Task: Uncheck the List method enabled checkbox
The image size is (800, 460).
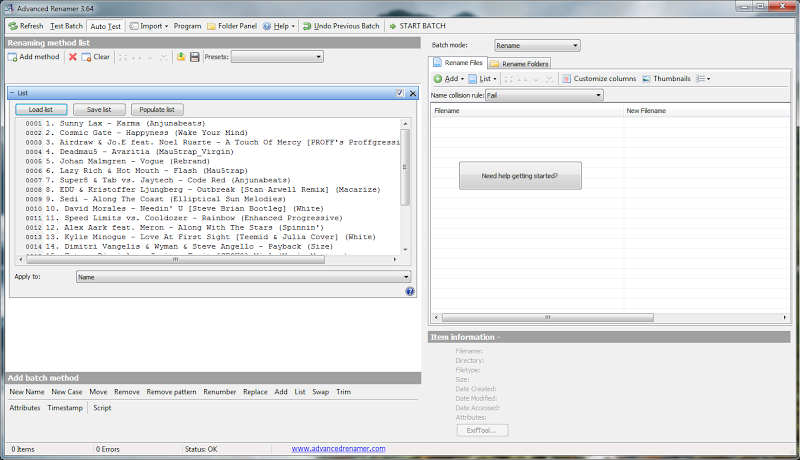Action: coord(400,93)
